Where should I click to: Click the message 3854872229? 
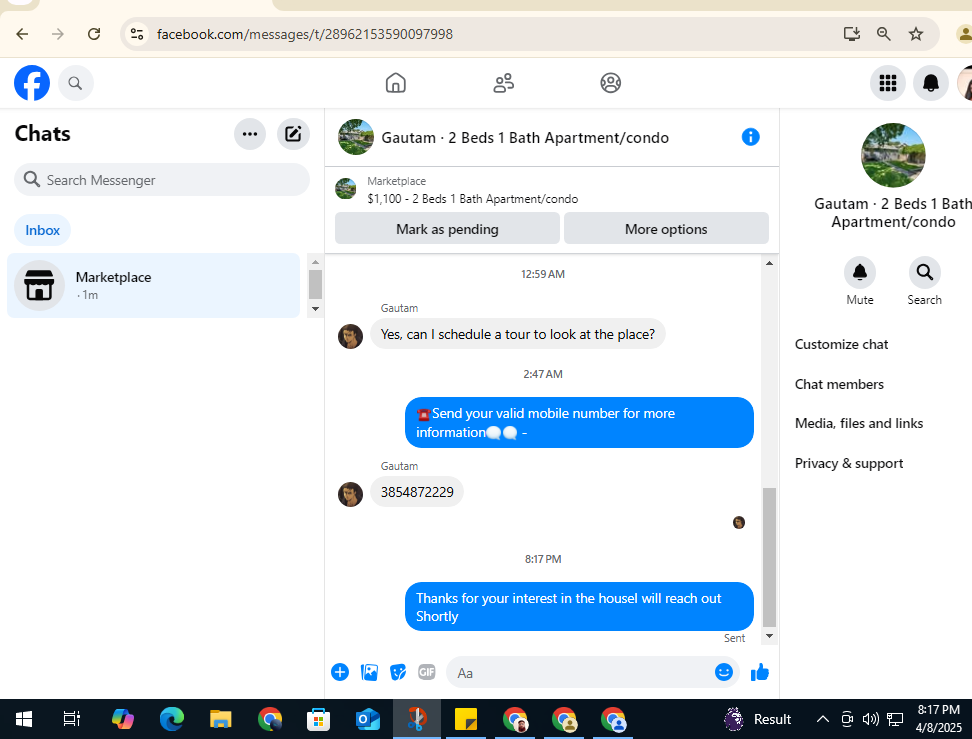point(417,492)
